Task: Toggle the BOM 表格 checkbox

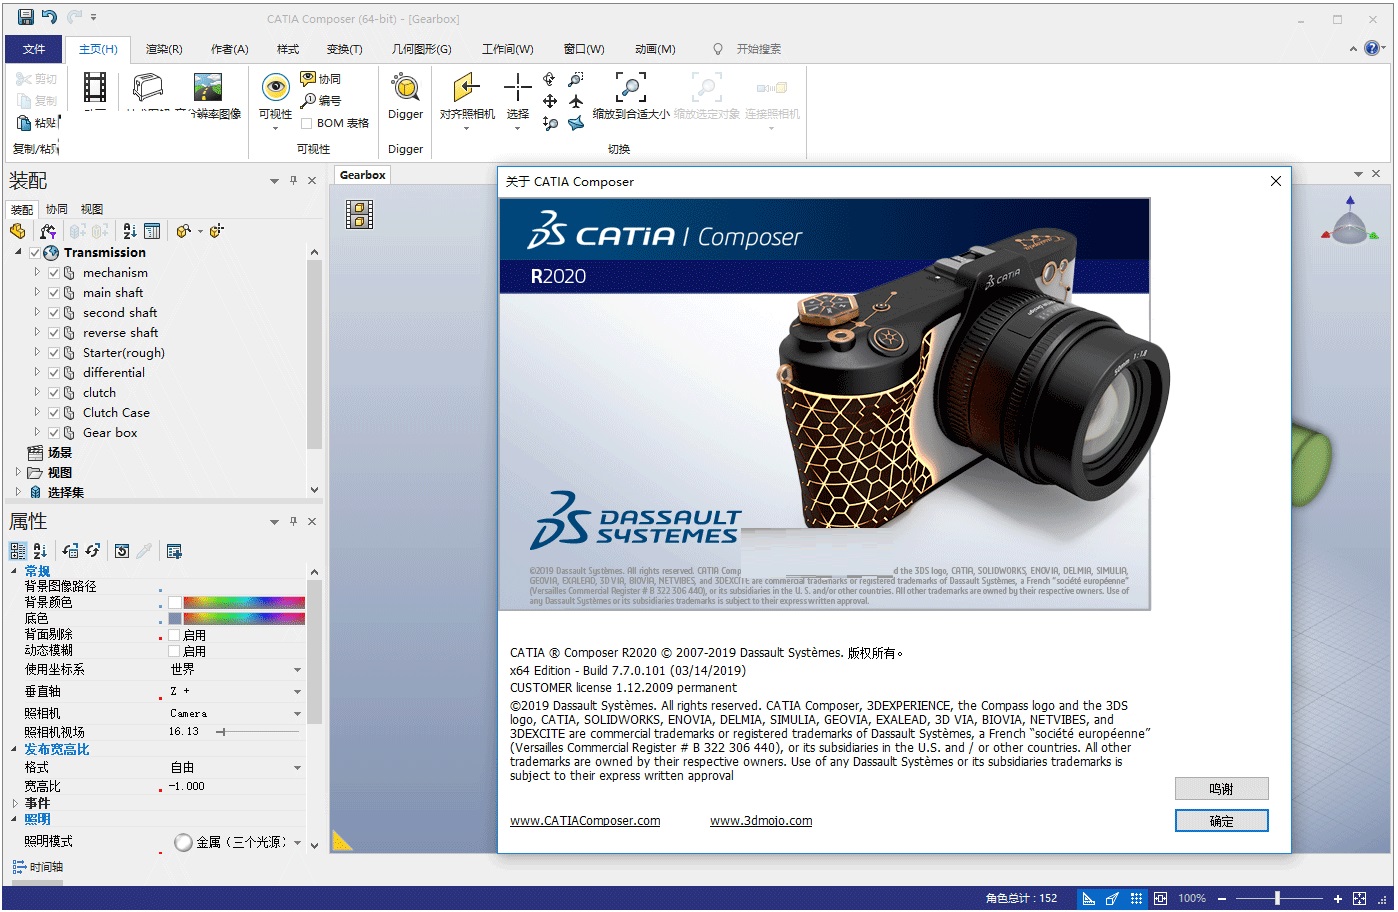Action: tap(307, 124)
